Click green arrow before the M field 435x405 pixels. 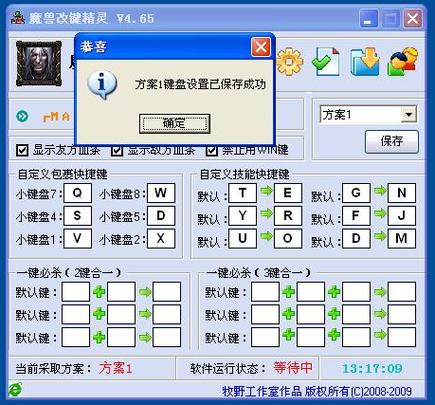pyautogui.click(x=380, y=236)
